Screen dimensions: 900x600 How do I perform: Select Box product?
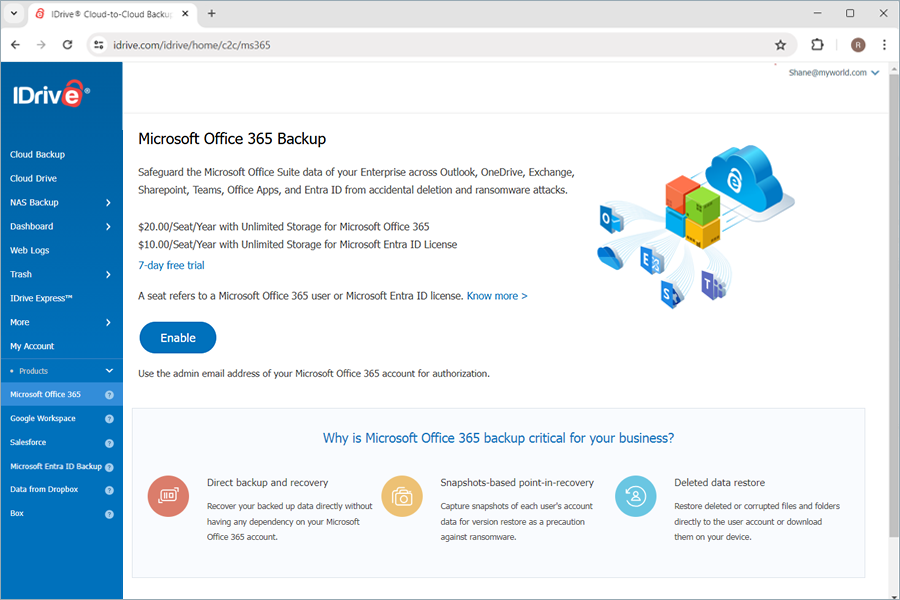click(17, 514)
